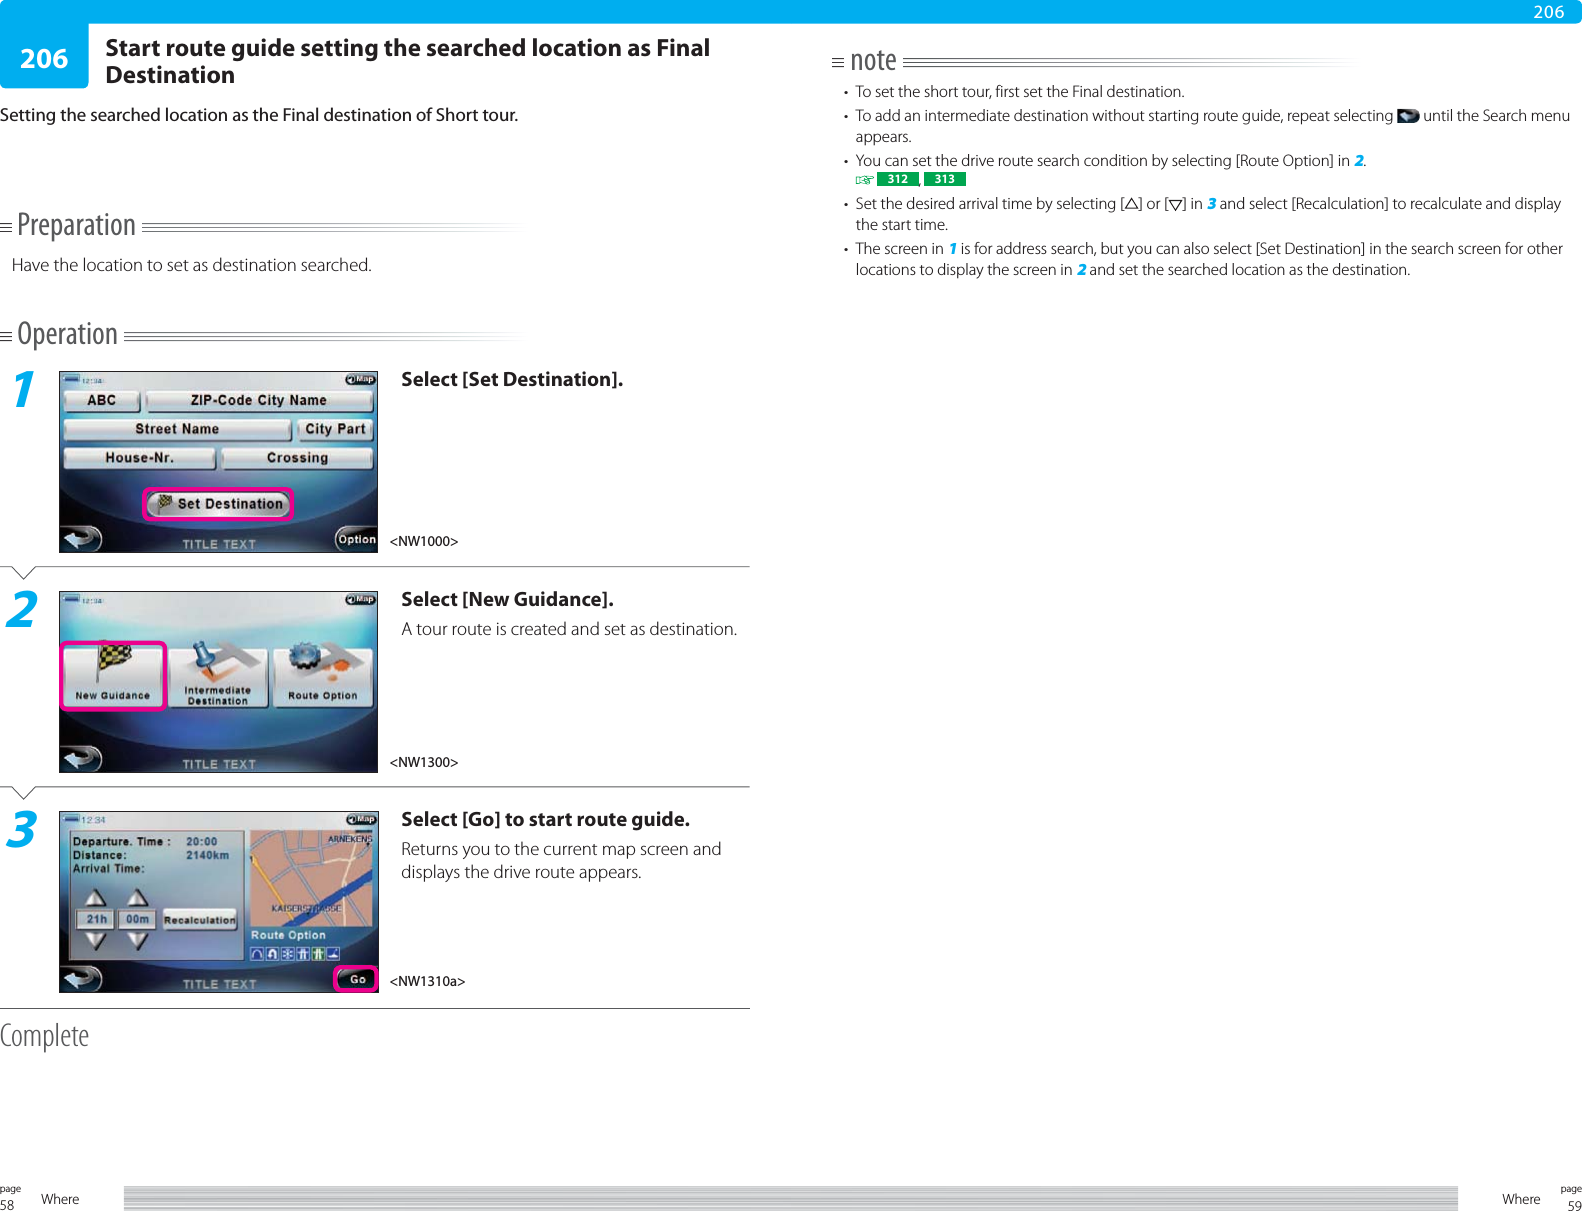
Task: Click the note section heading
Action: (x=873, y=61)
